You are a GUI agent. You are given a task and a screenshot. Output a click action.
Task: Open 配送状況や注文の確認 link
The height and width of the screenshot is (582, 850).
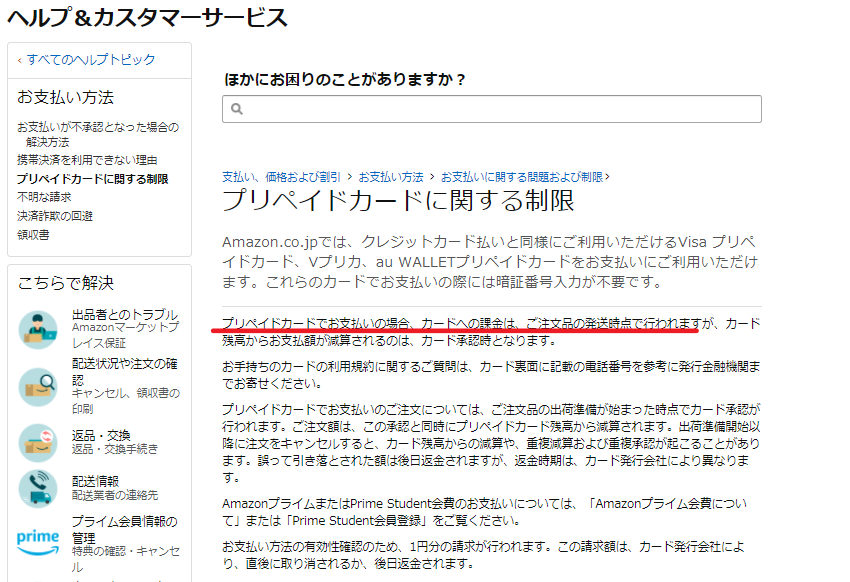coord(125,372)
